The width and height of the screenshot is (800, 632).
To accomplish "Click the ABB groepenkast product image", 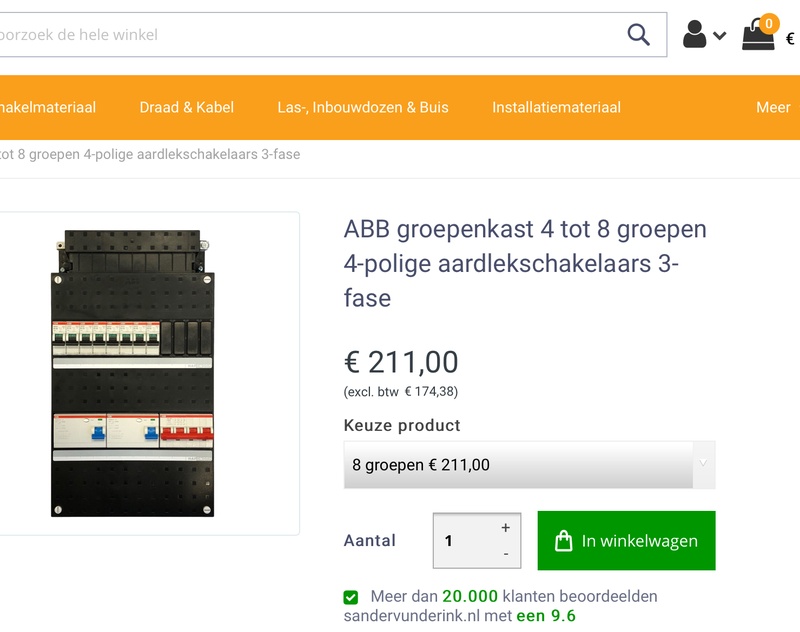I will coord(132,373).
